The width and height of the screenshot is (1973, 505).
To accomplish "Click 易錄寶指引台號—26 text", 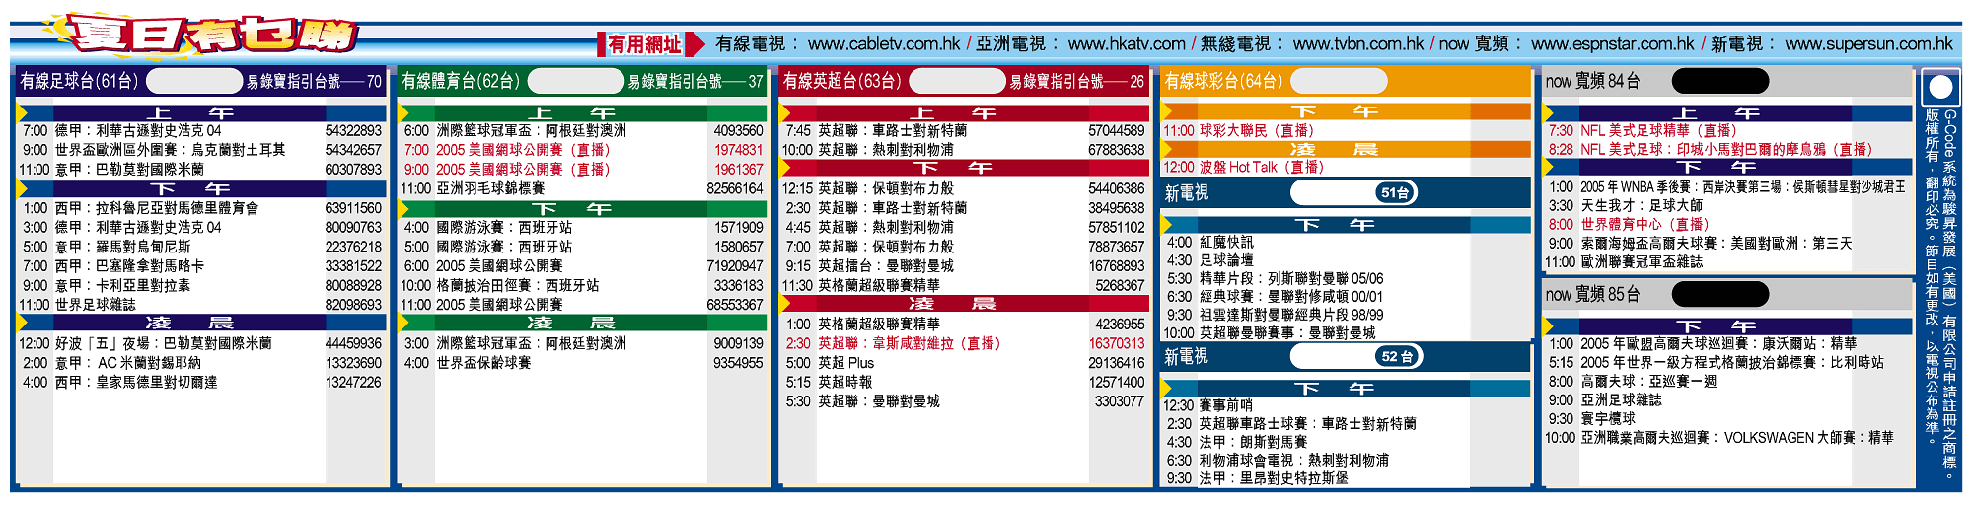I will click(x=1076, y=82).
